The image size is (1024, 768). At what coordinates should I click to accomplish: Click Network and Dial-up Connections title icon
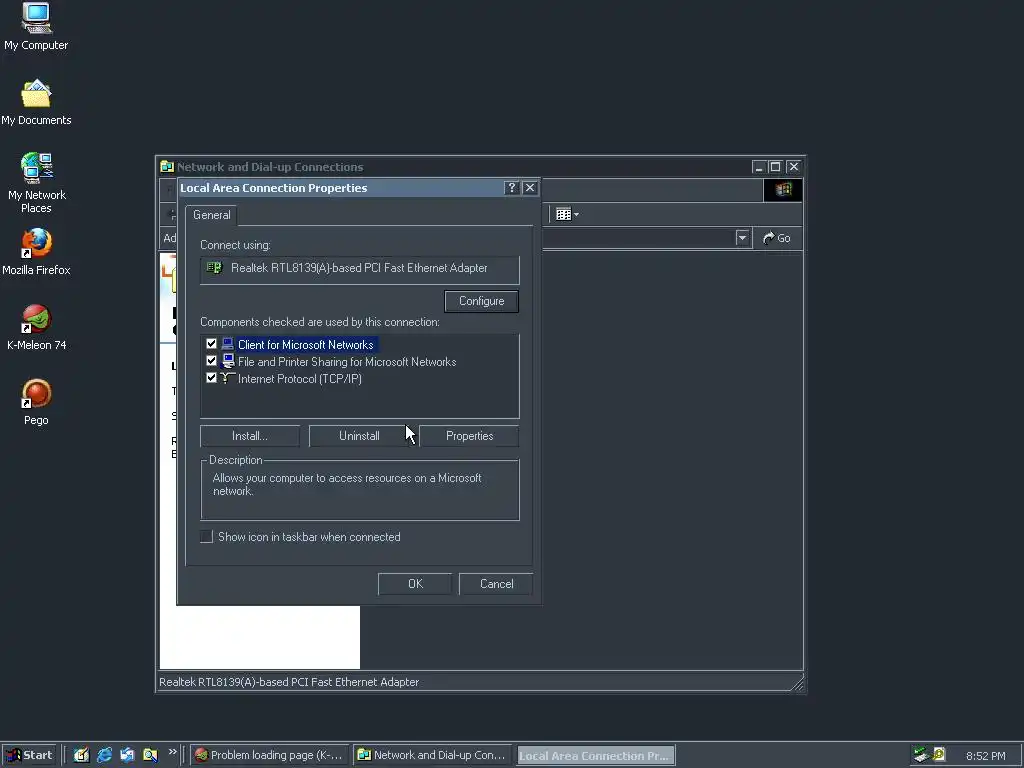coord(167,167)
